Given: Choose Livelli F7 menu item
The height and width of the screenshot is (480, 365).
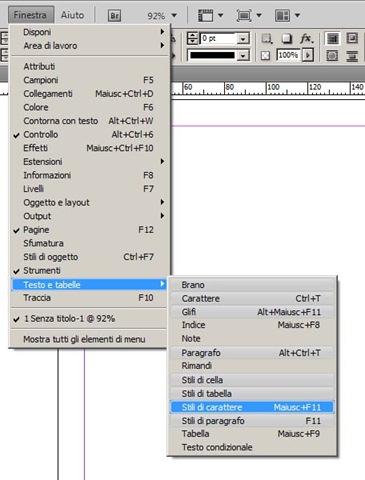Looking at the screenshot, I should click(x=91, y=189).
